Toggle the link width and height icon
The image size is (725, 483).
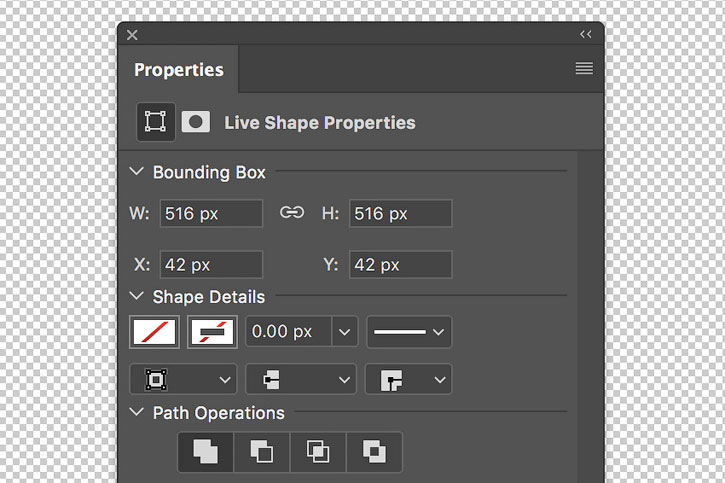click(x=292, y=213)
